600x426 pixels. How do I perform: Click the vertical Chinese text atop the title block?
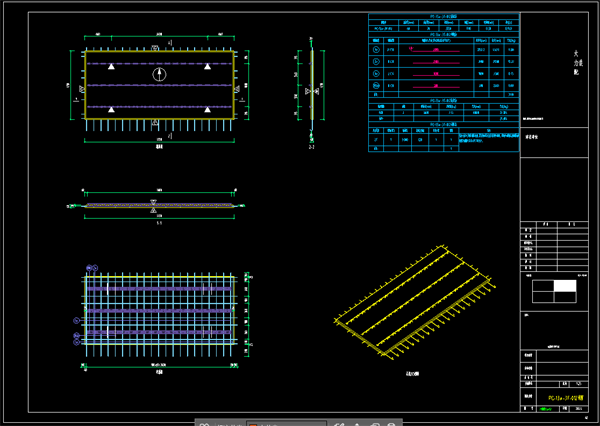(x=577, y=63)
